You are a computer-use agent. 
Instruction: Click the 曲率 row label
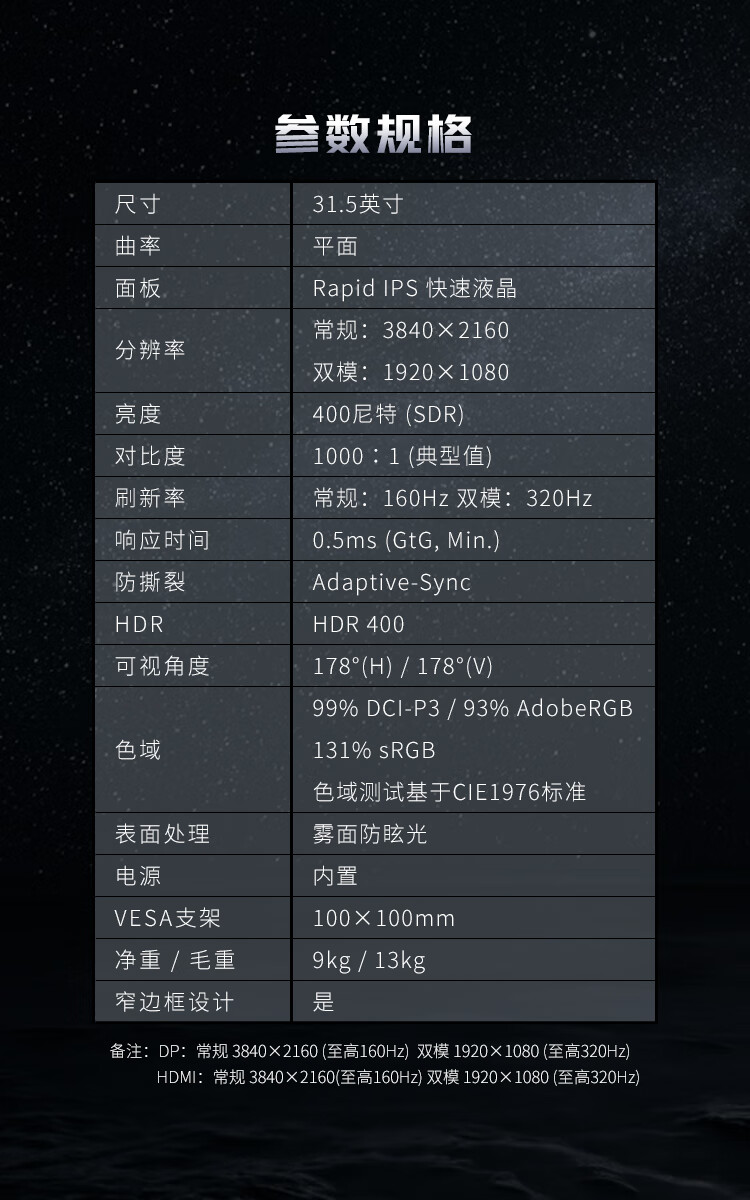[x=138, y=247]
